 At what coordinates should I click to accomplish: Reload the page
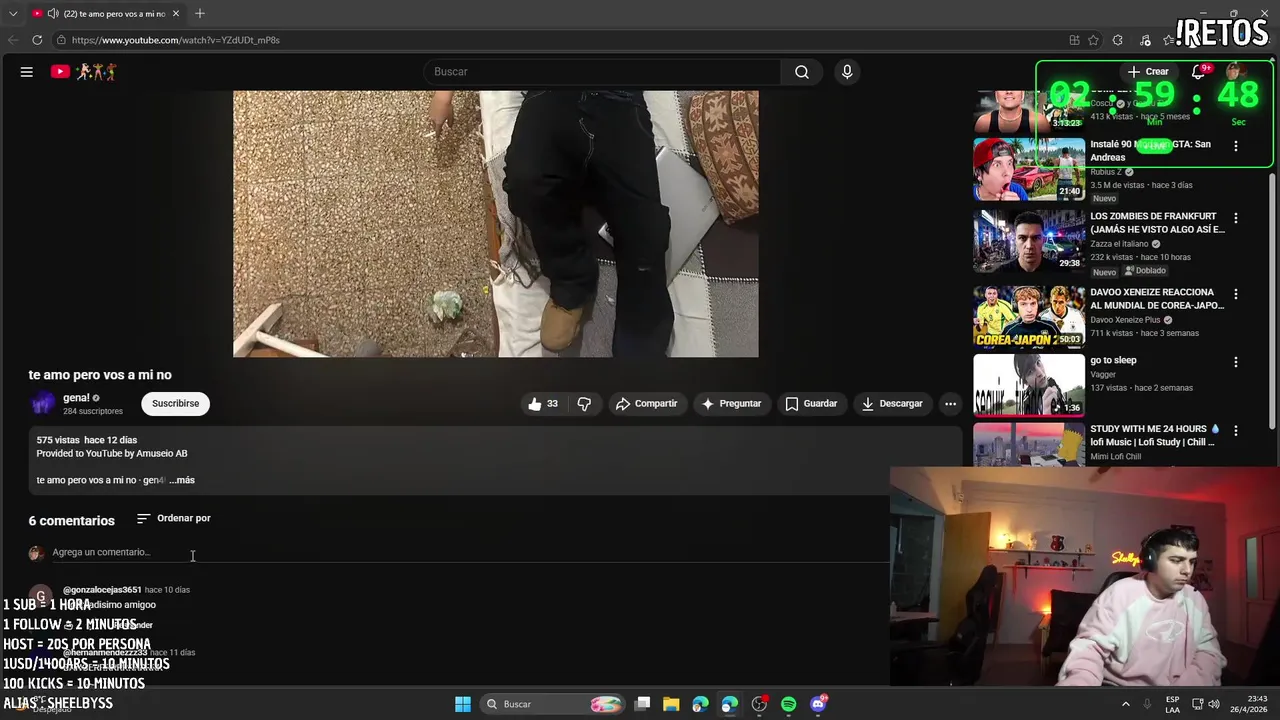click(x=37, y=40)
